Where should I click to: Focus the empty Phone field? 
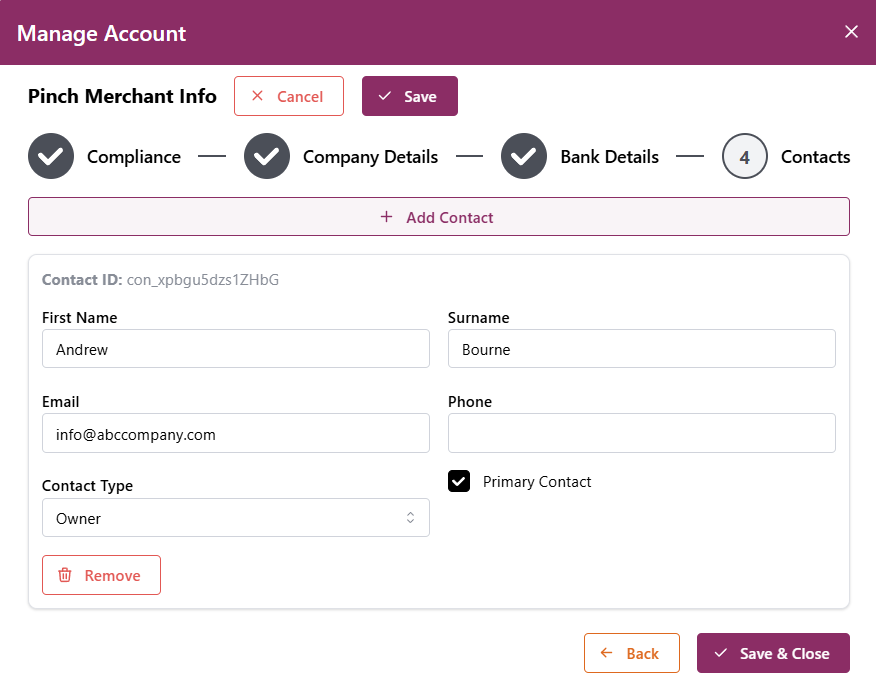coord(641,434)
